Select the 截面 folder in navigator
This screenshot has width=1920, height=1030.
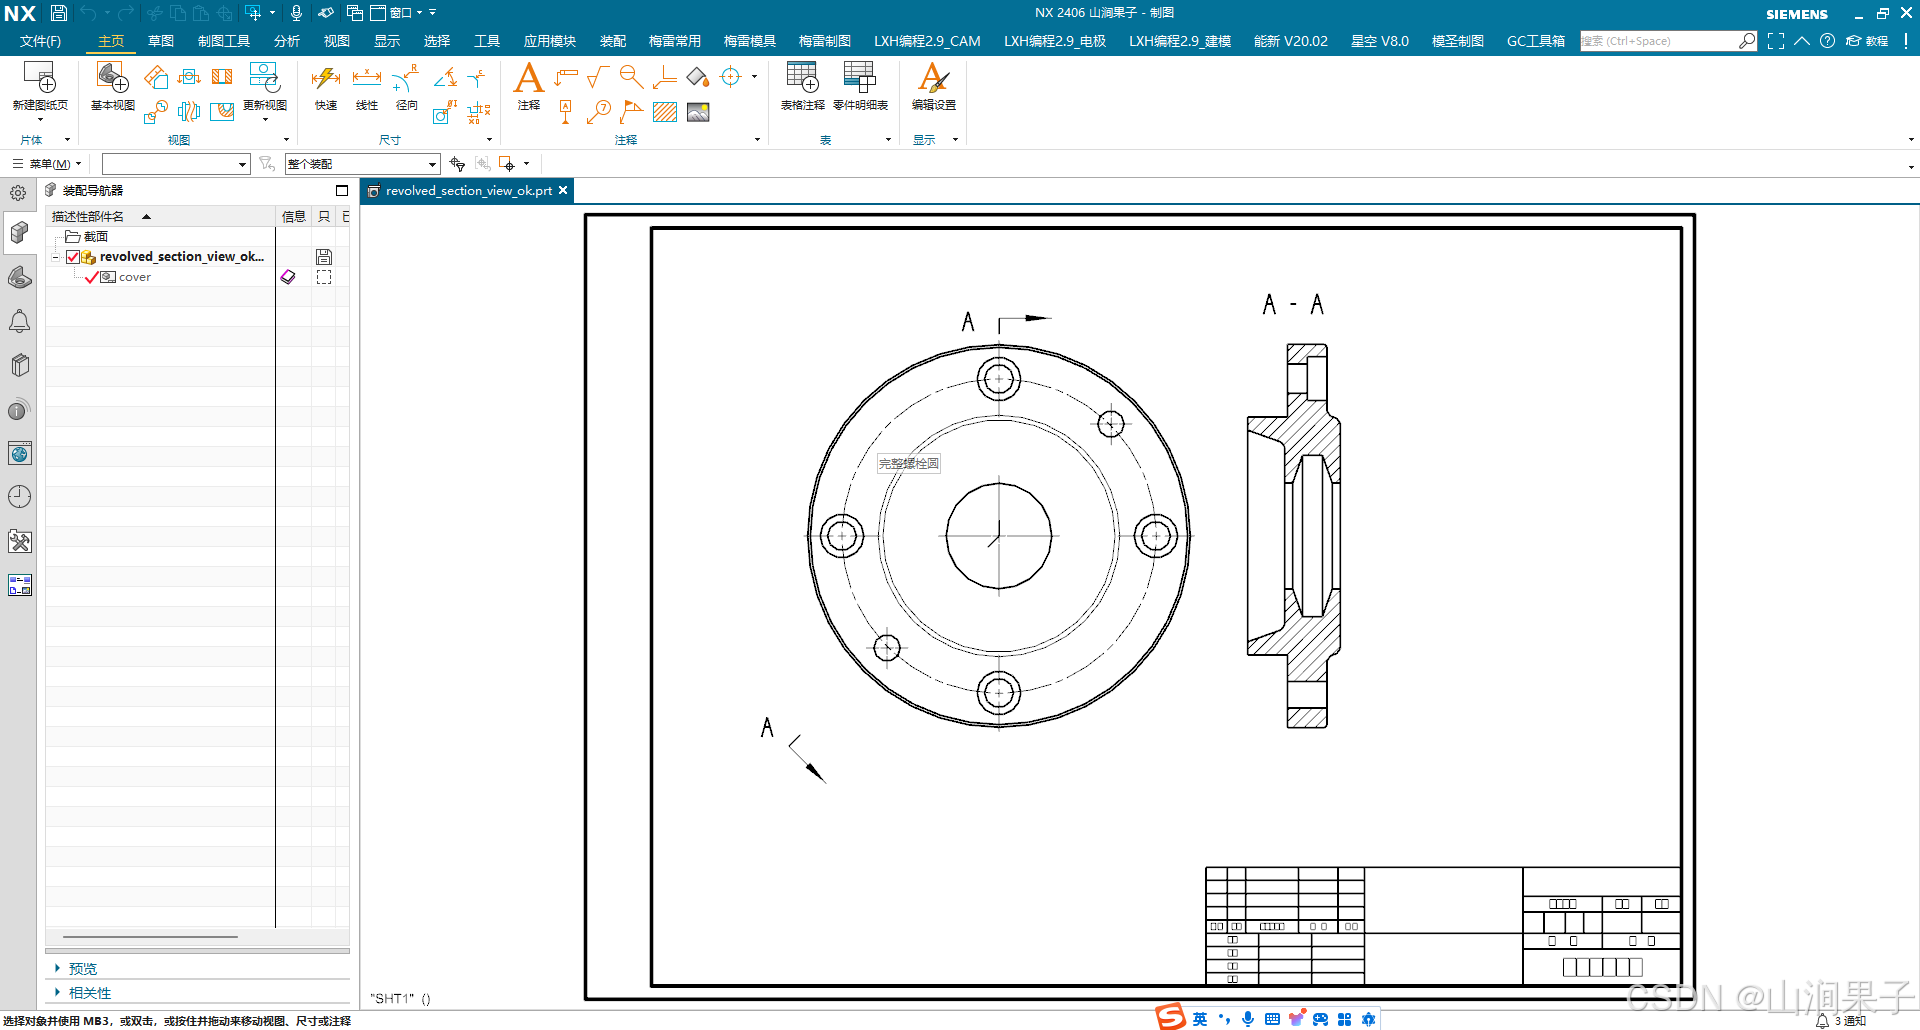tap(86, 237)
